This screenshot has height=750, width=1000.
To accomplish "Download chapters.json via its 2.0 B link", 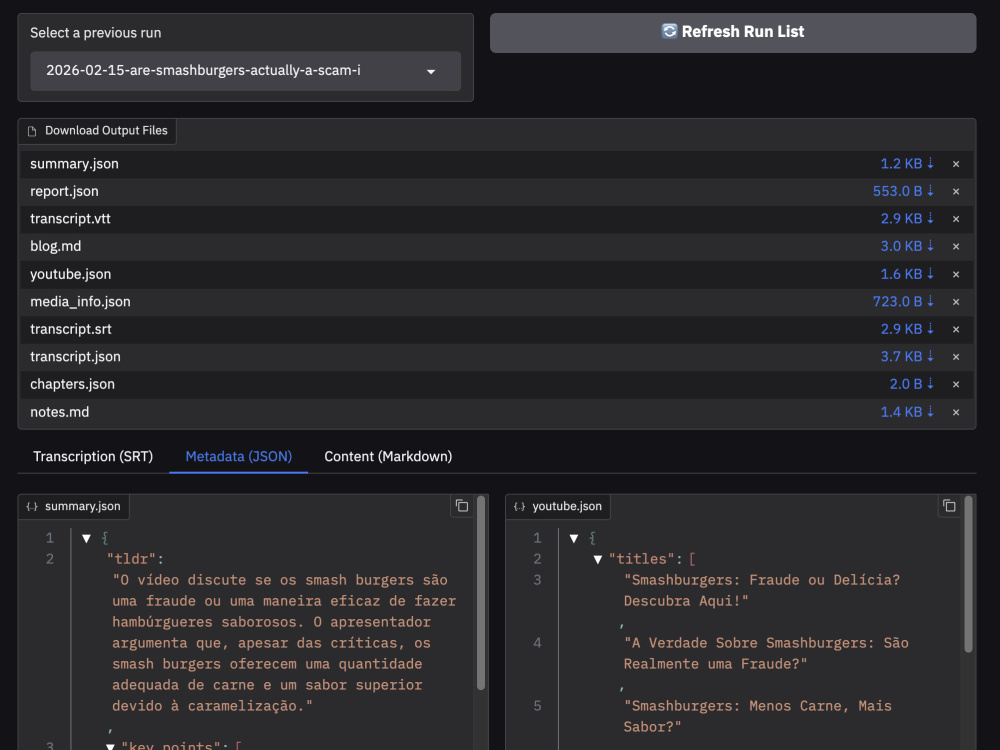I will pos(911,384).
